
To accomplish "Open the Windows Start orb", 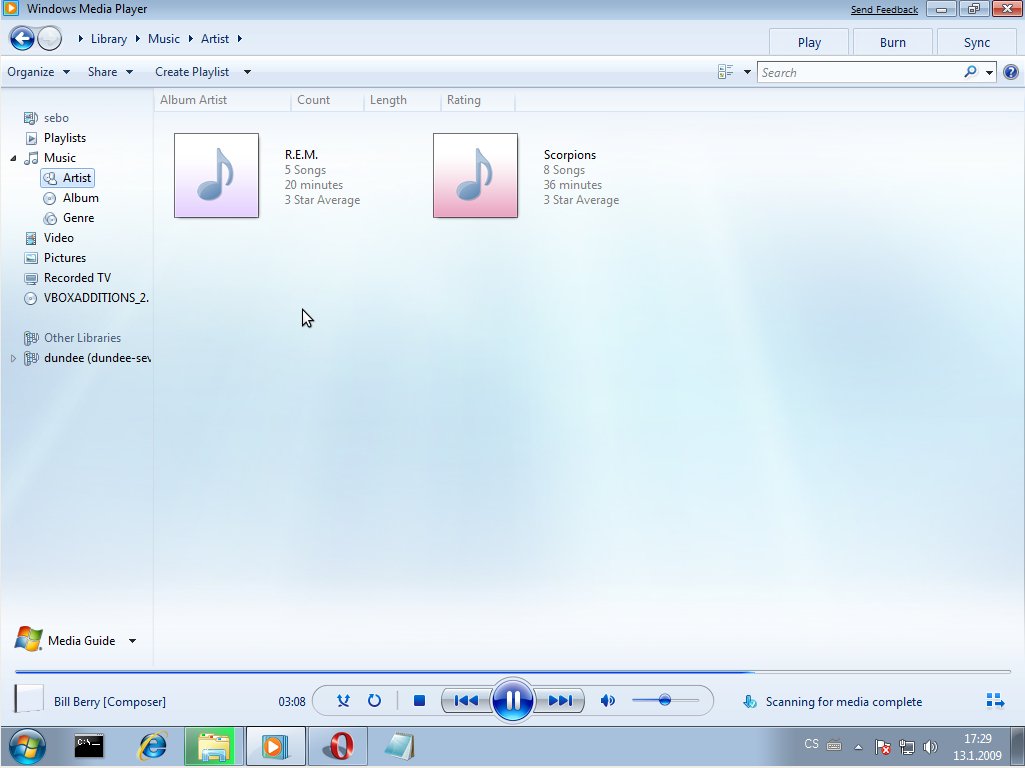I will (x=27, y=746).
